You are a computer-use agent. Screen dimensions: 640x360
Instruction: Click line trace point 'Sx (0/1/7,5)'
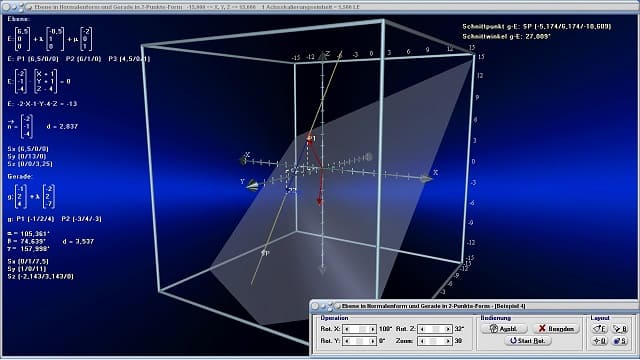coord(28,261)
